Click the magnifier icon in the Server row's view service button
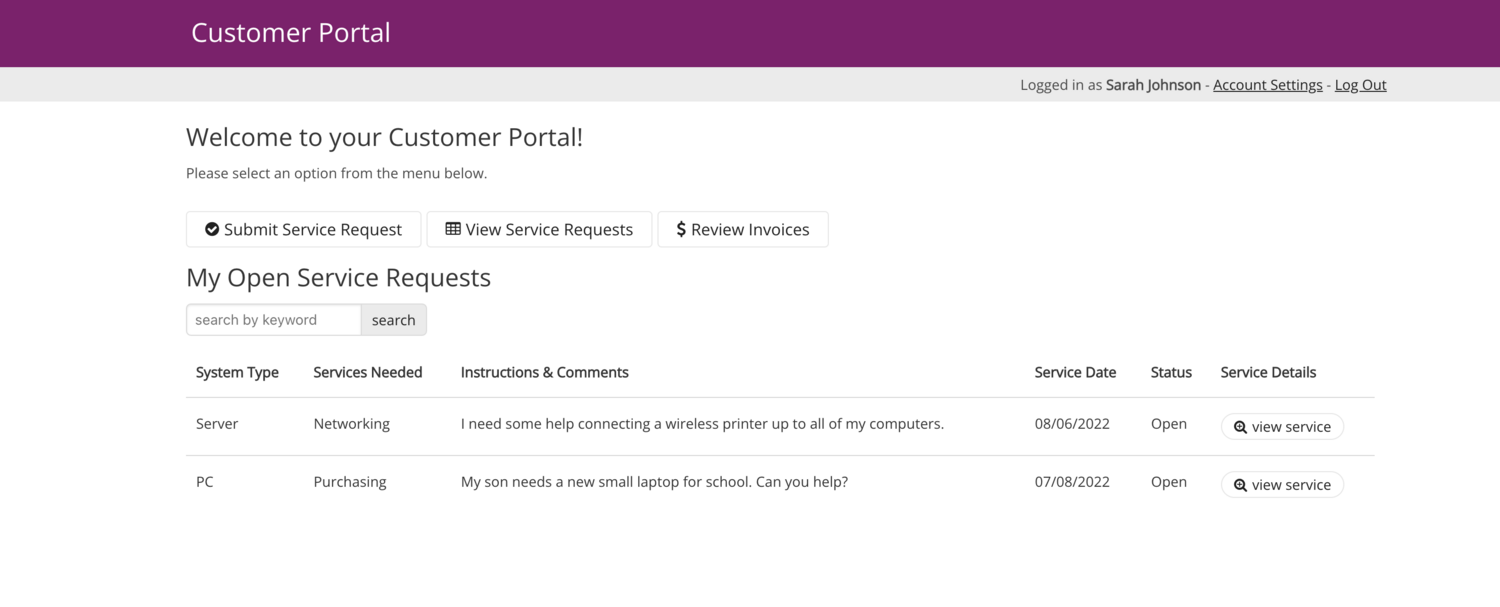Screen dimensions: 1500x607 1240,426
